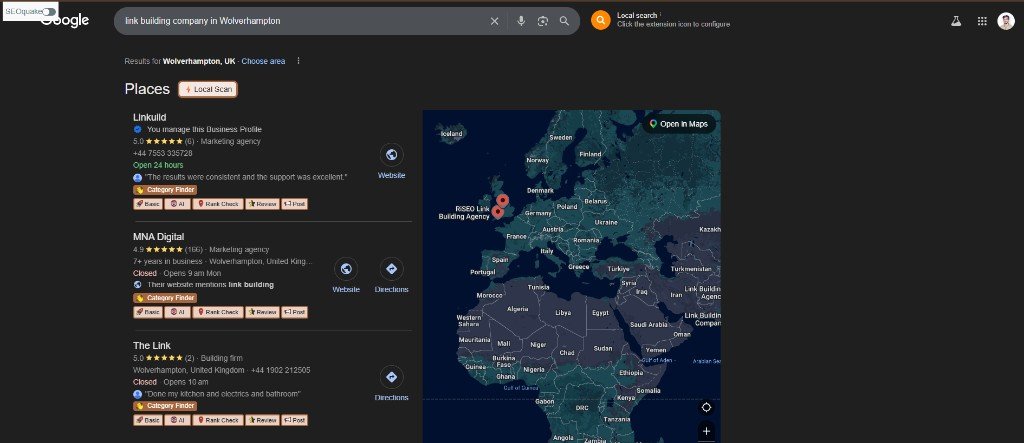
Task: Click Linkuild phone +44 7553 335728
Action: [x=163, y=154]
